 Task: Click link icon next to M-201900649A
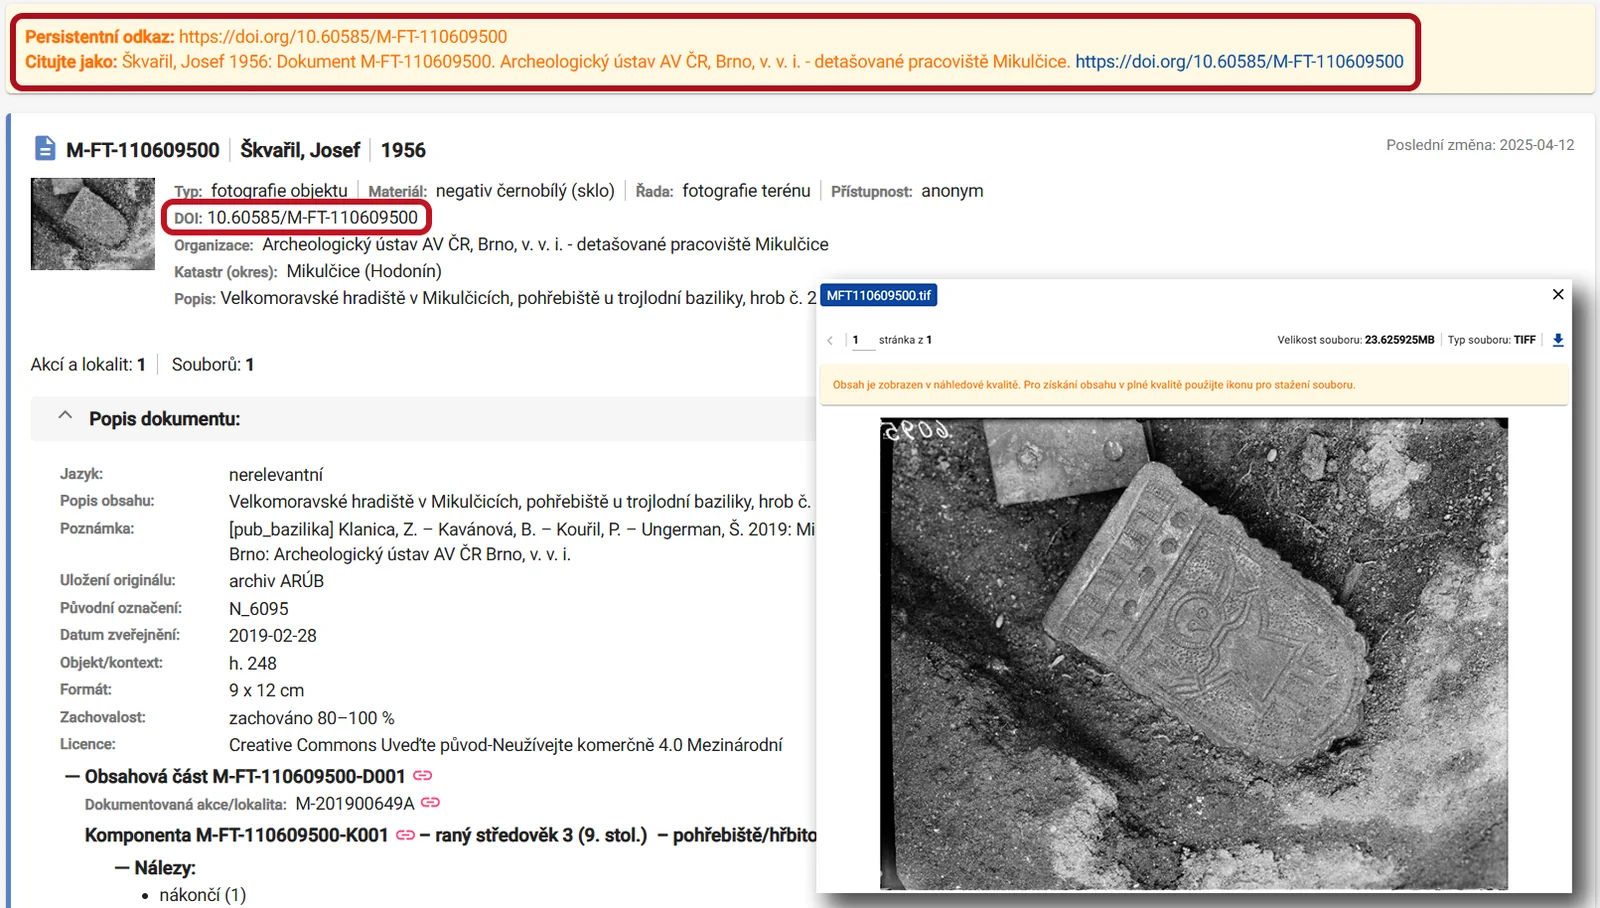coord(430,803)
